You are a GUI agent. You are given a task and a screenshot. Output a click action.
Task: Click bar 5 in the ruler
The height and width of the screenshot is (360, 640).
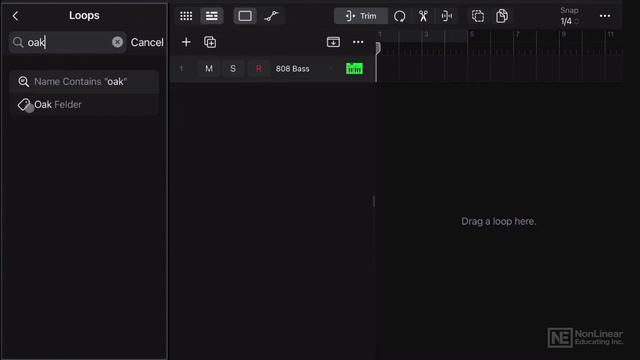(472, 35)
